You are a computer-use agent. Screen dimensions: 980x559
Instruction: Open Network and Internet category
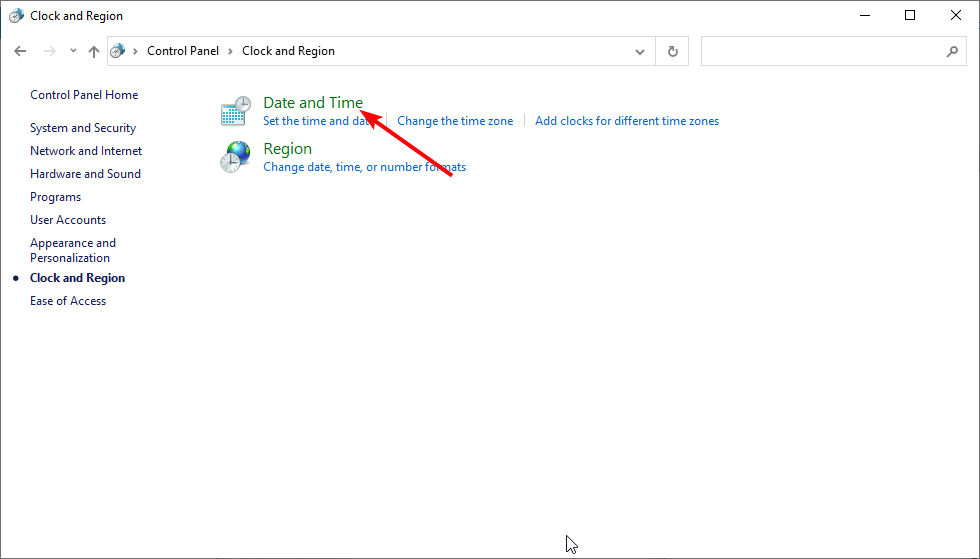pos(86,151)
